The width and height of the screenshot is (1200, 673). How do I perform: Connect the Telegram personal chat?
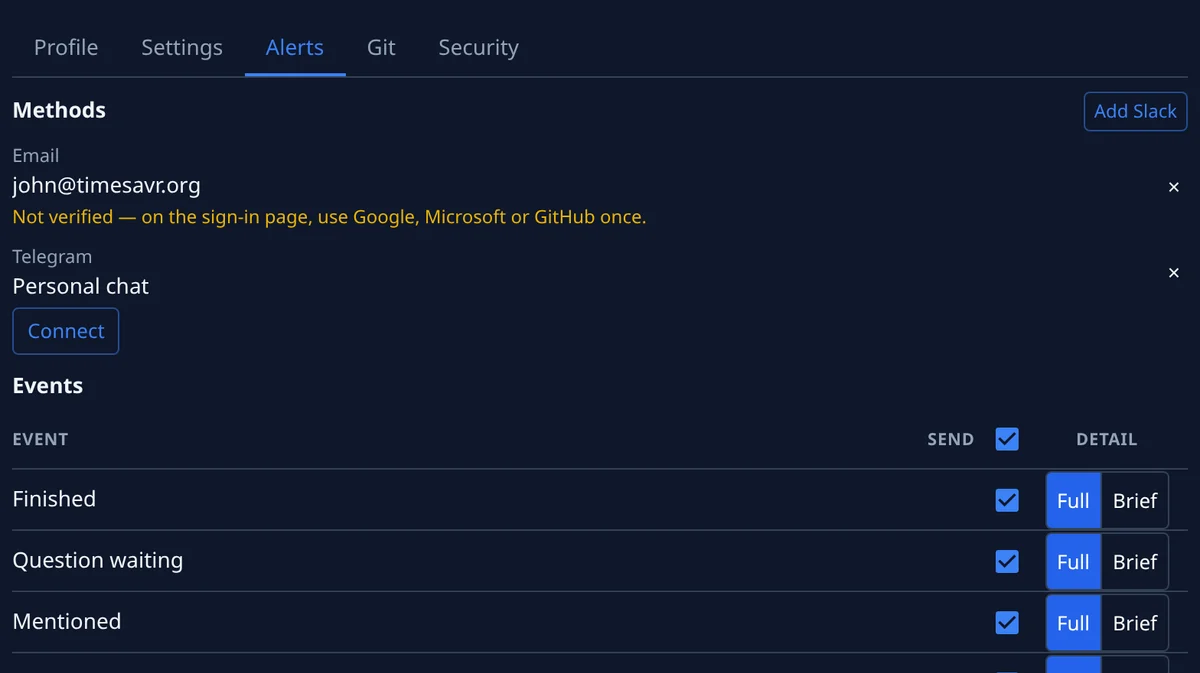(x=66, y=331)
